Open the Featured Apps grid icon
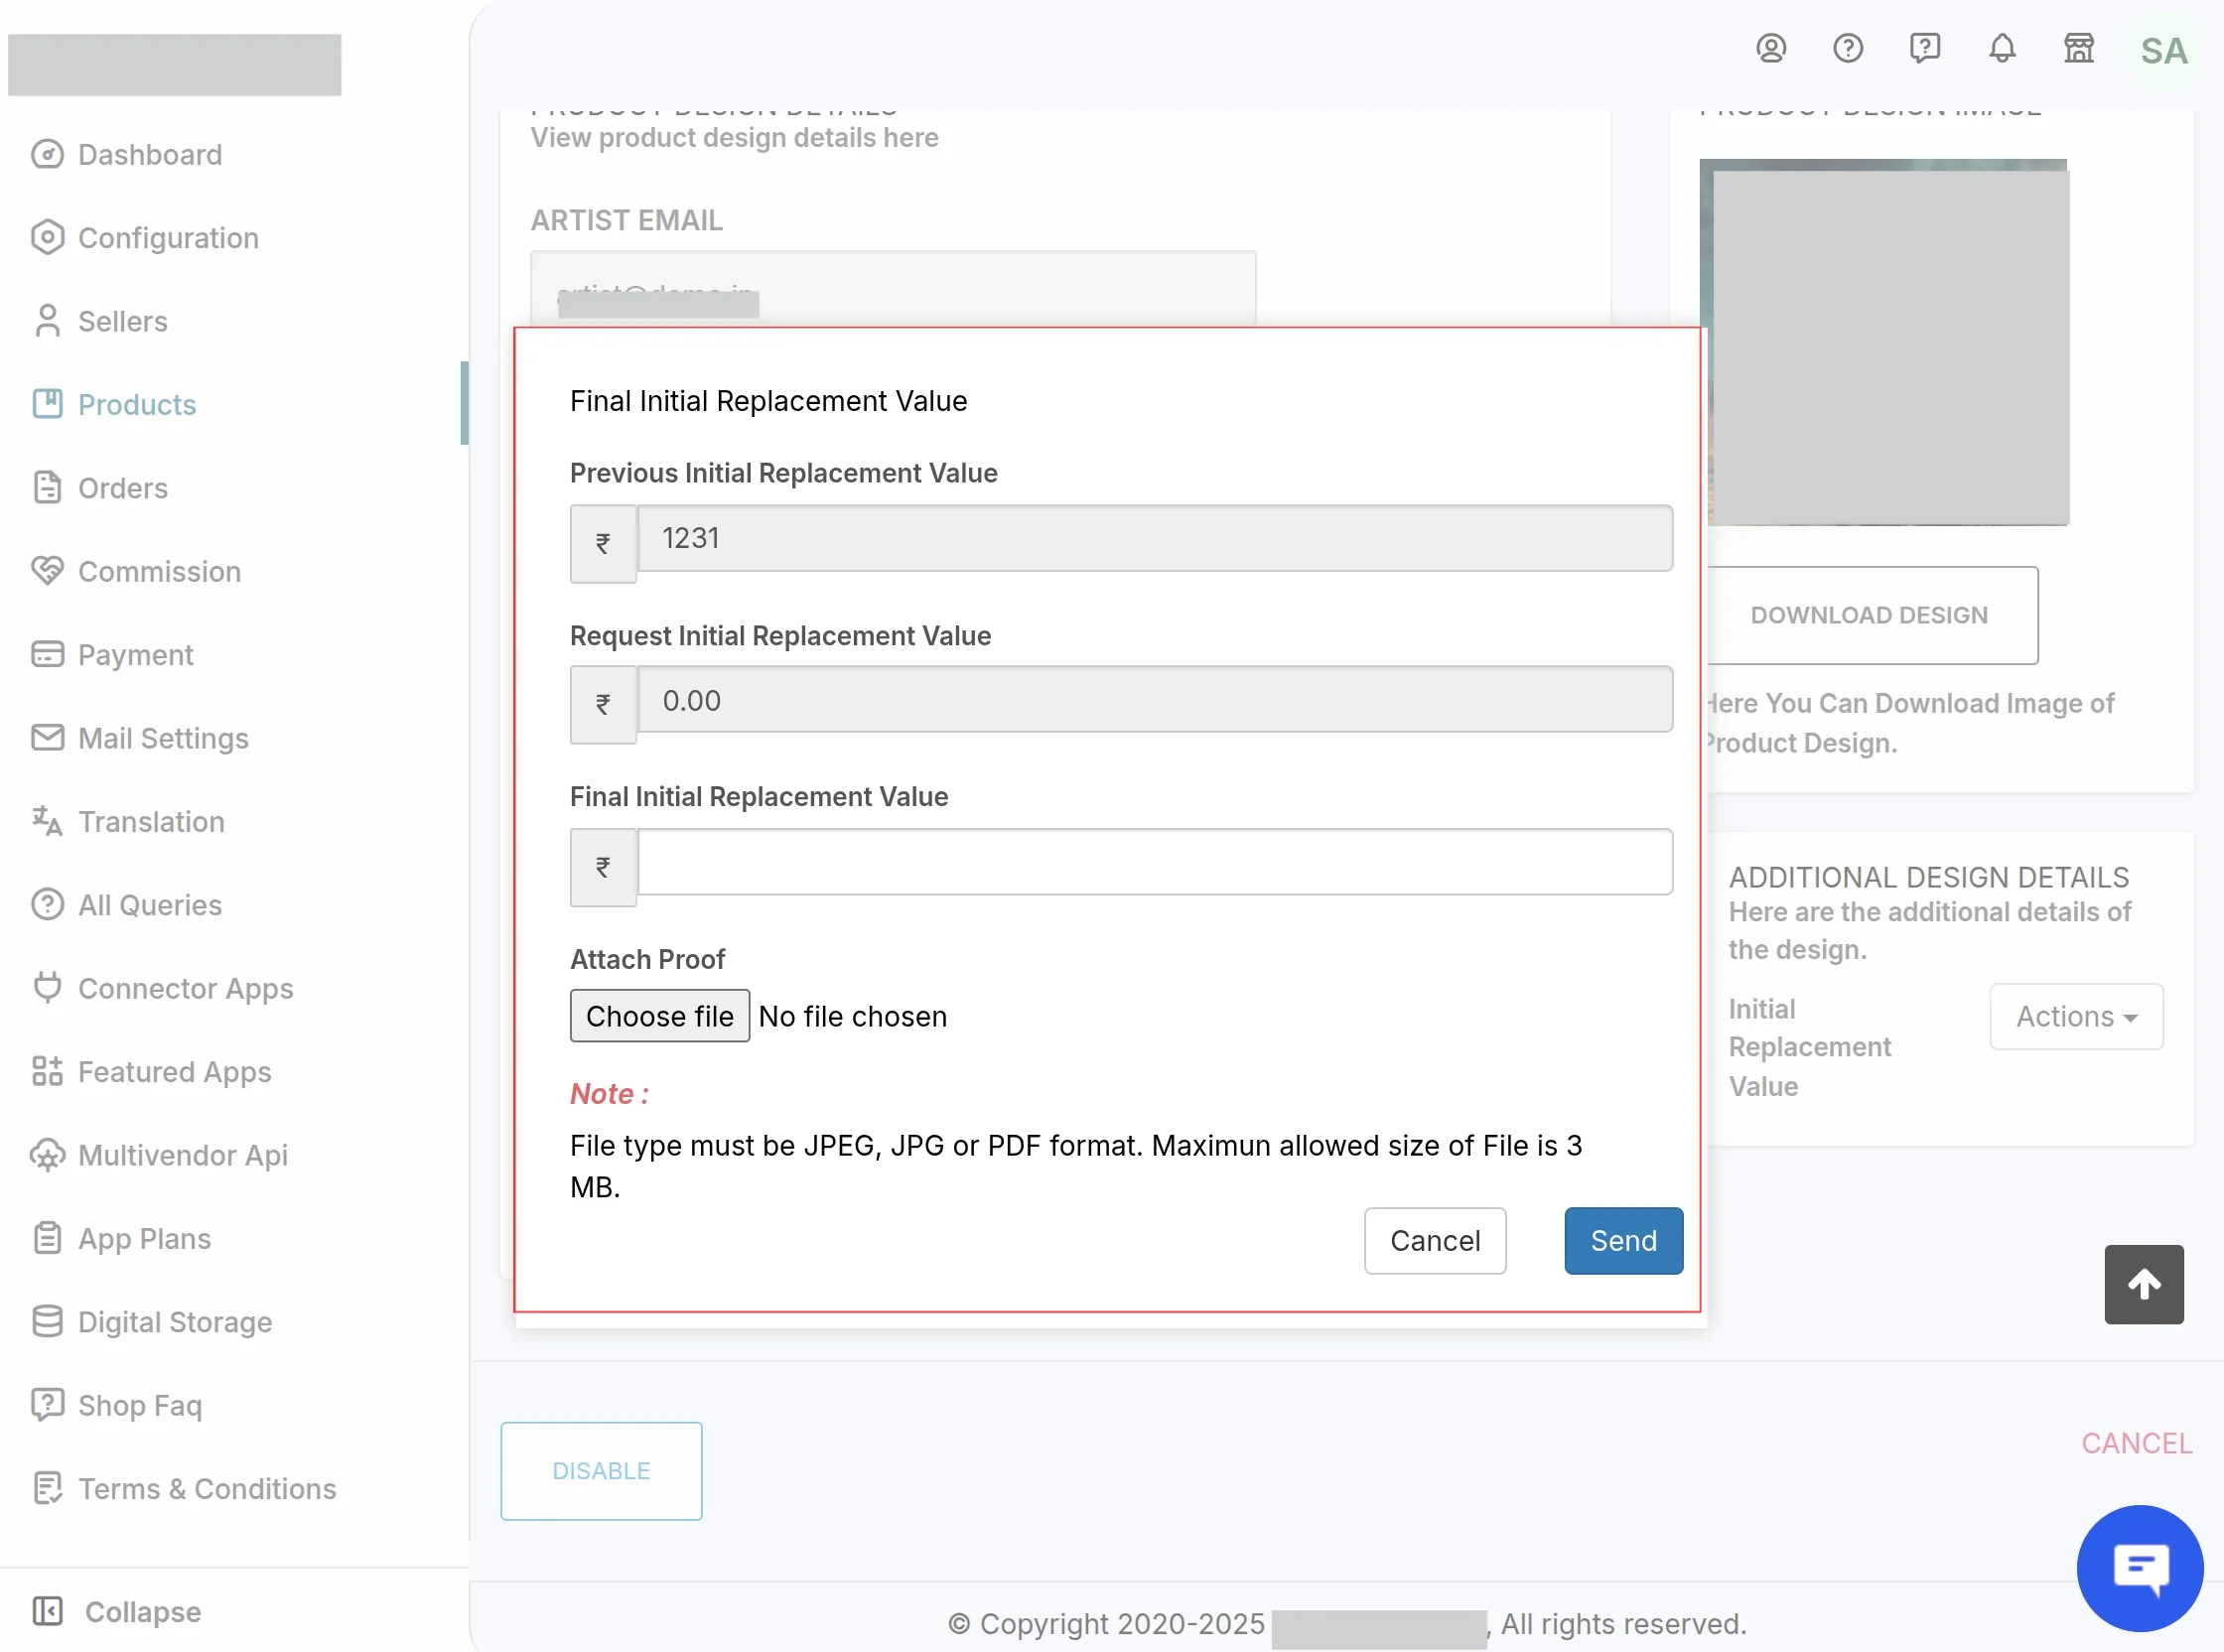Viewport: 2224px width, 1652px height. click(47, 1071)
